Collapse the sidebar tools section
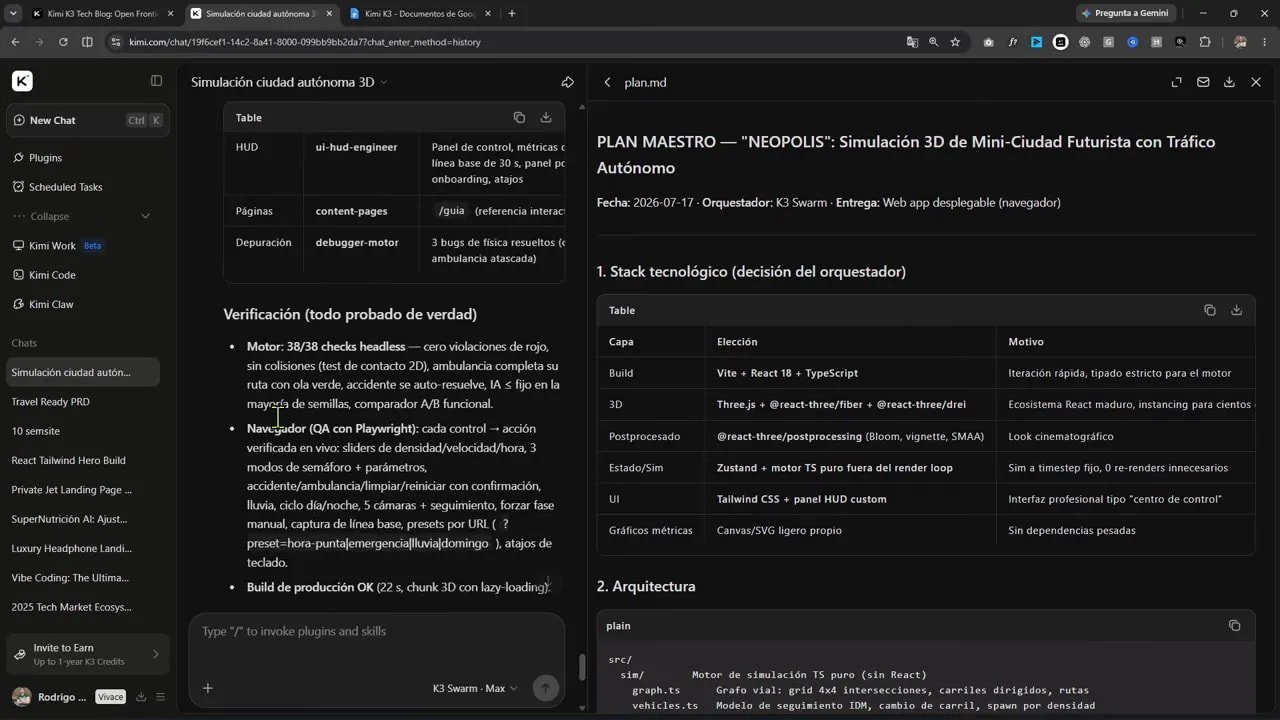 coord(82,216)
